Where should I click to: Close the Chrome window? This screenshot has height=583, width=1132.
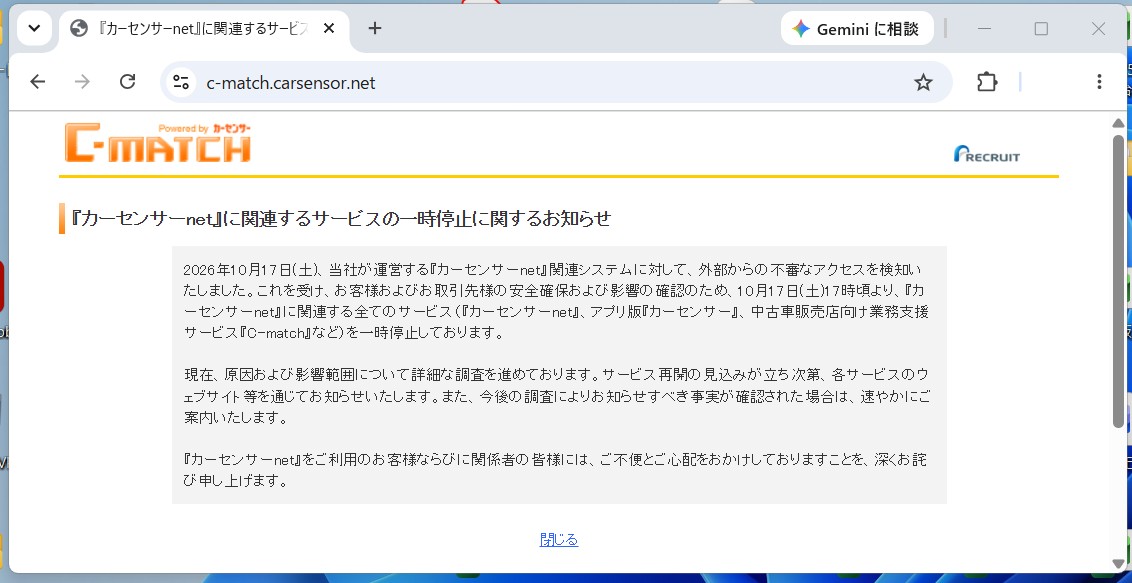pyautogui.click(x=1098, y=29)
